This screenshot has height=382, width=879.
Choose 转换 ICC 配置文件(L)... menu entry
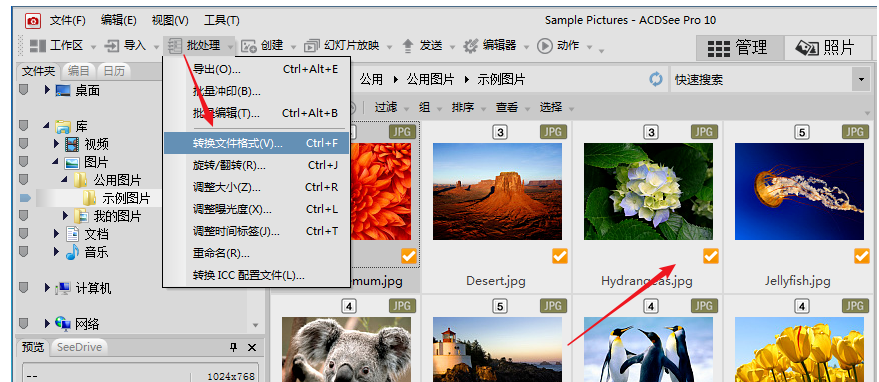[x=256, y=275]
